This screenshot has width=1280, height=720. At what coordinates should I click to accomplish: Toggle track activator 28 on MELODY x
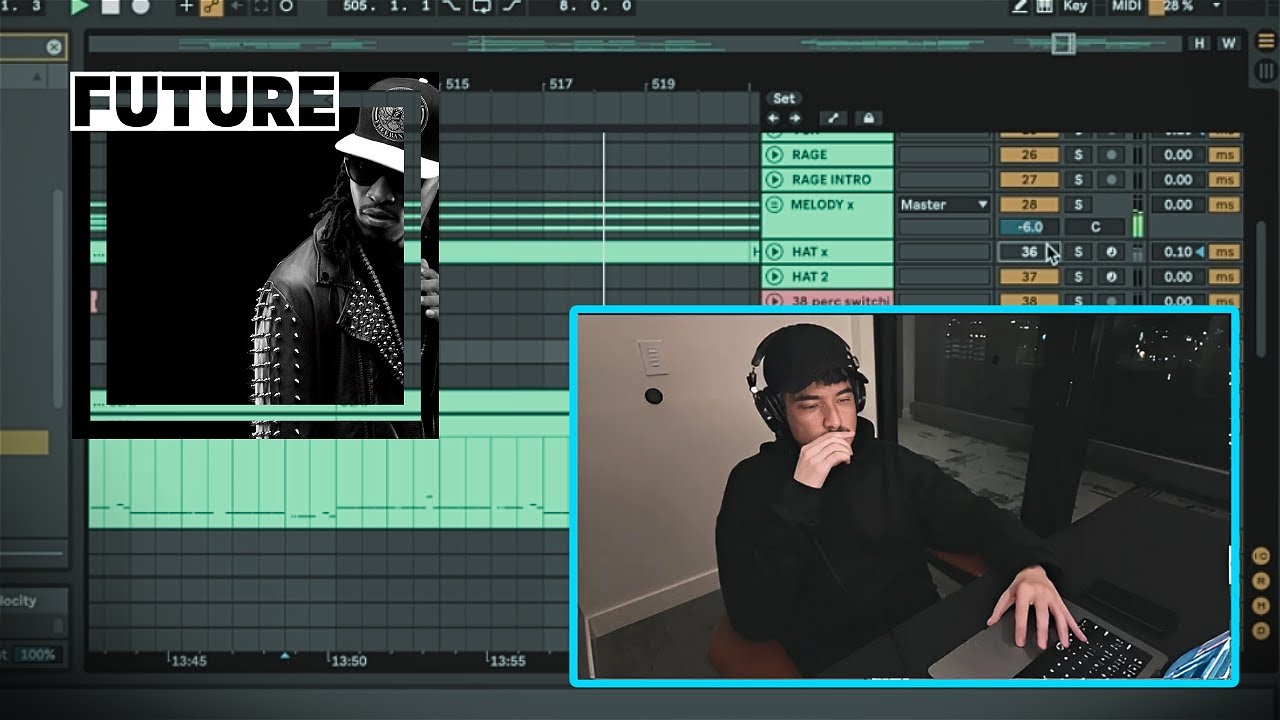(x=1029, y=204)
